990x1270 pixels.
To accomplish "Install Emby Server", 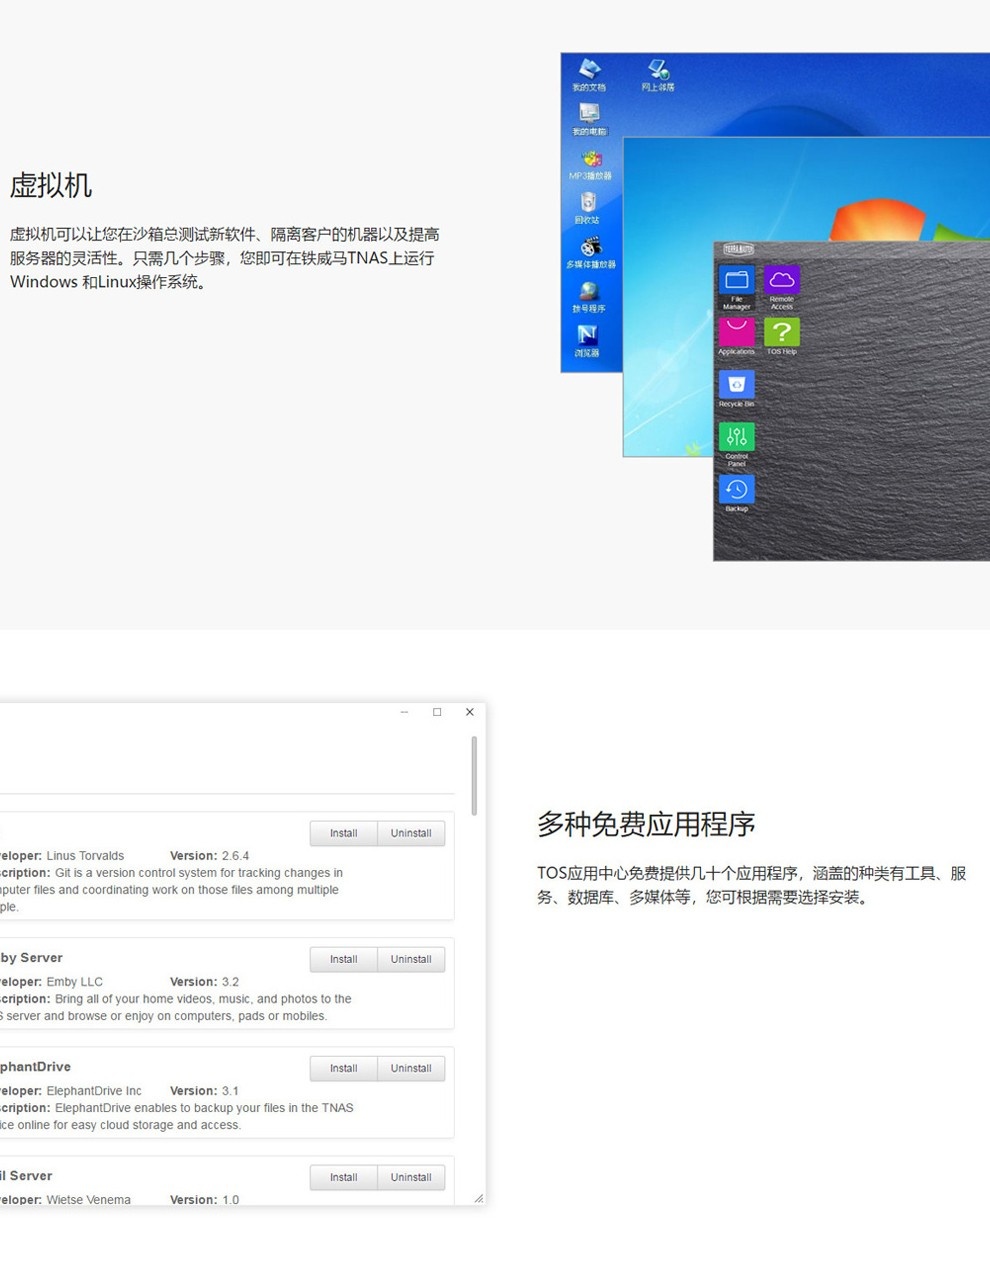I will coord(344,959).
